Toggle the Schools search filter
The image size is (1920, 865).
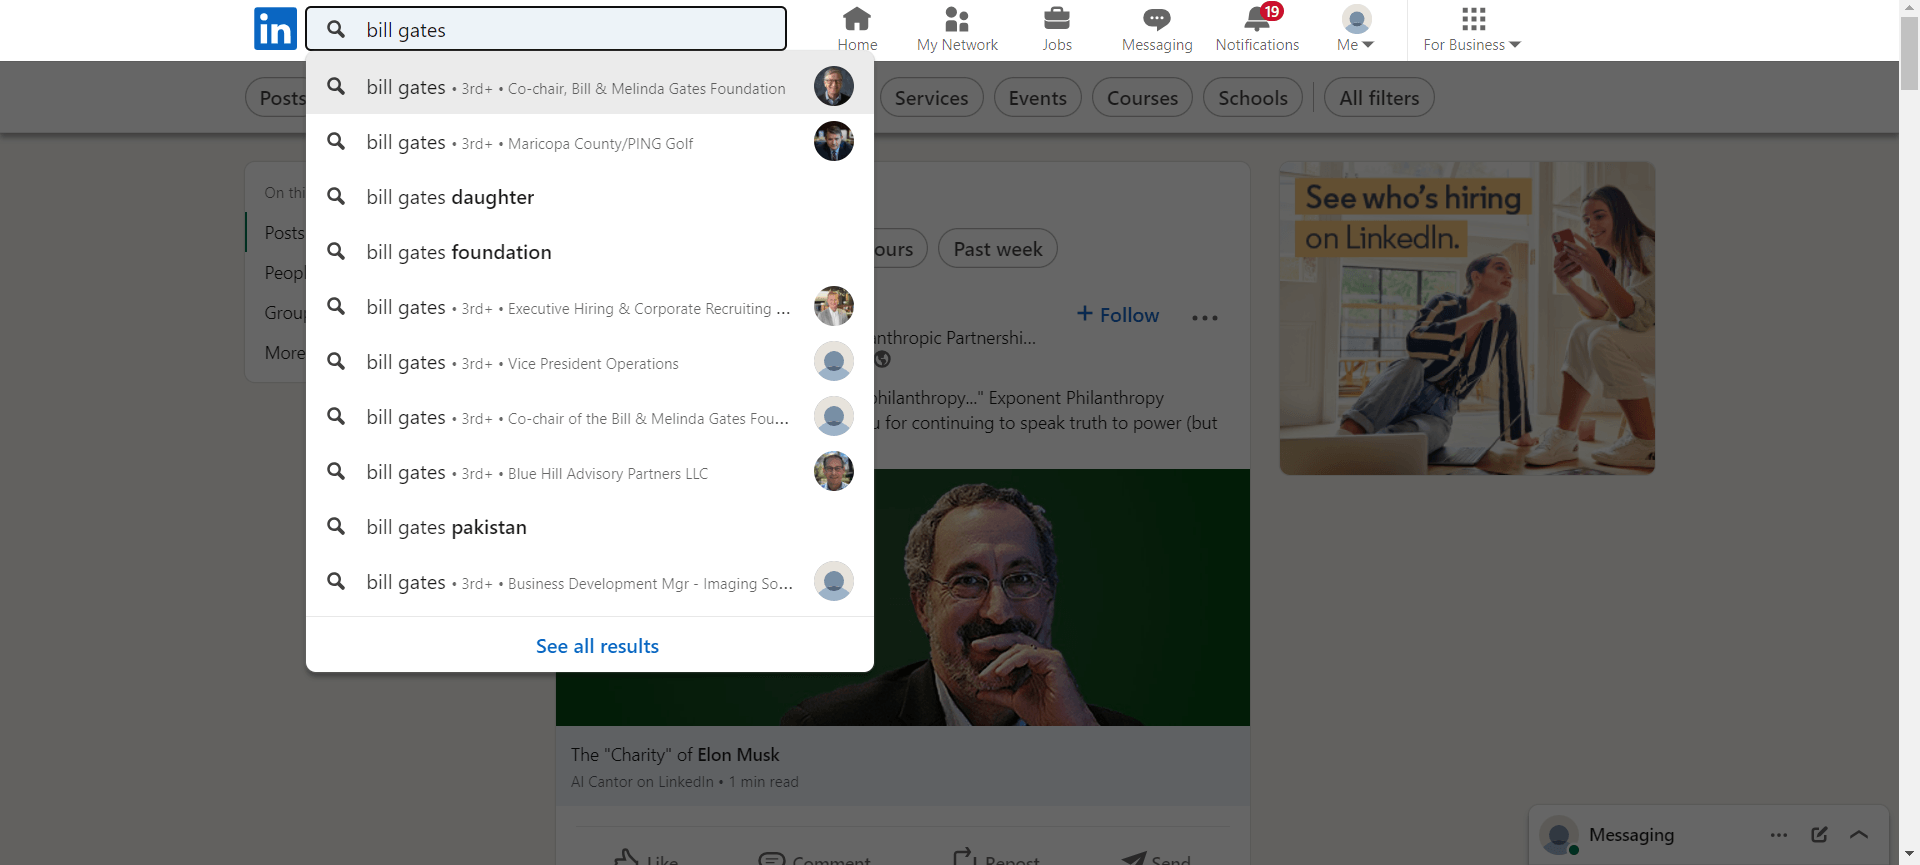pyautogui.click(x=1252, y=98)
